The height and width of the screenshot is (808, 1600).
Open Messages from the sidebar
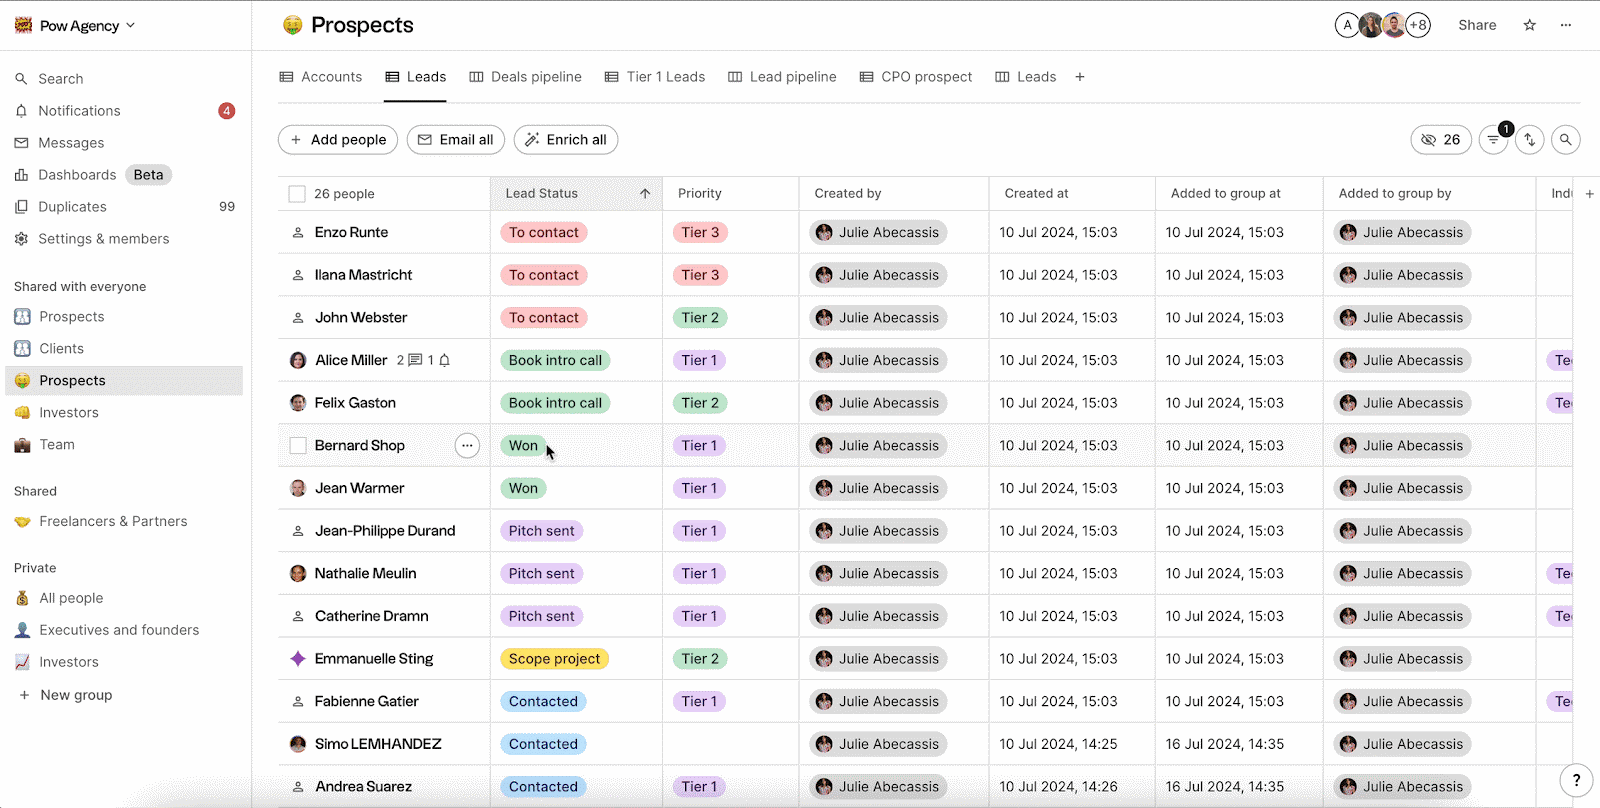pyautogui.click(x=70, y=143)
